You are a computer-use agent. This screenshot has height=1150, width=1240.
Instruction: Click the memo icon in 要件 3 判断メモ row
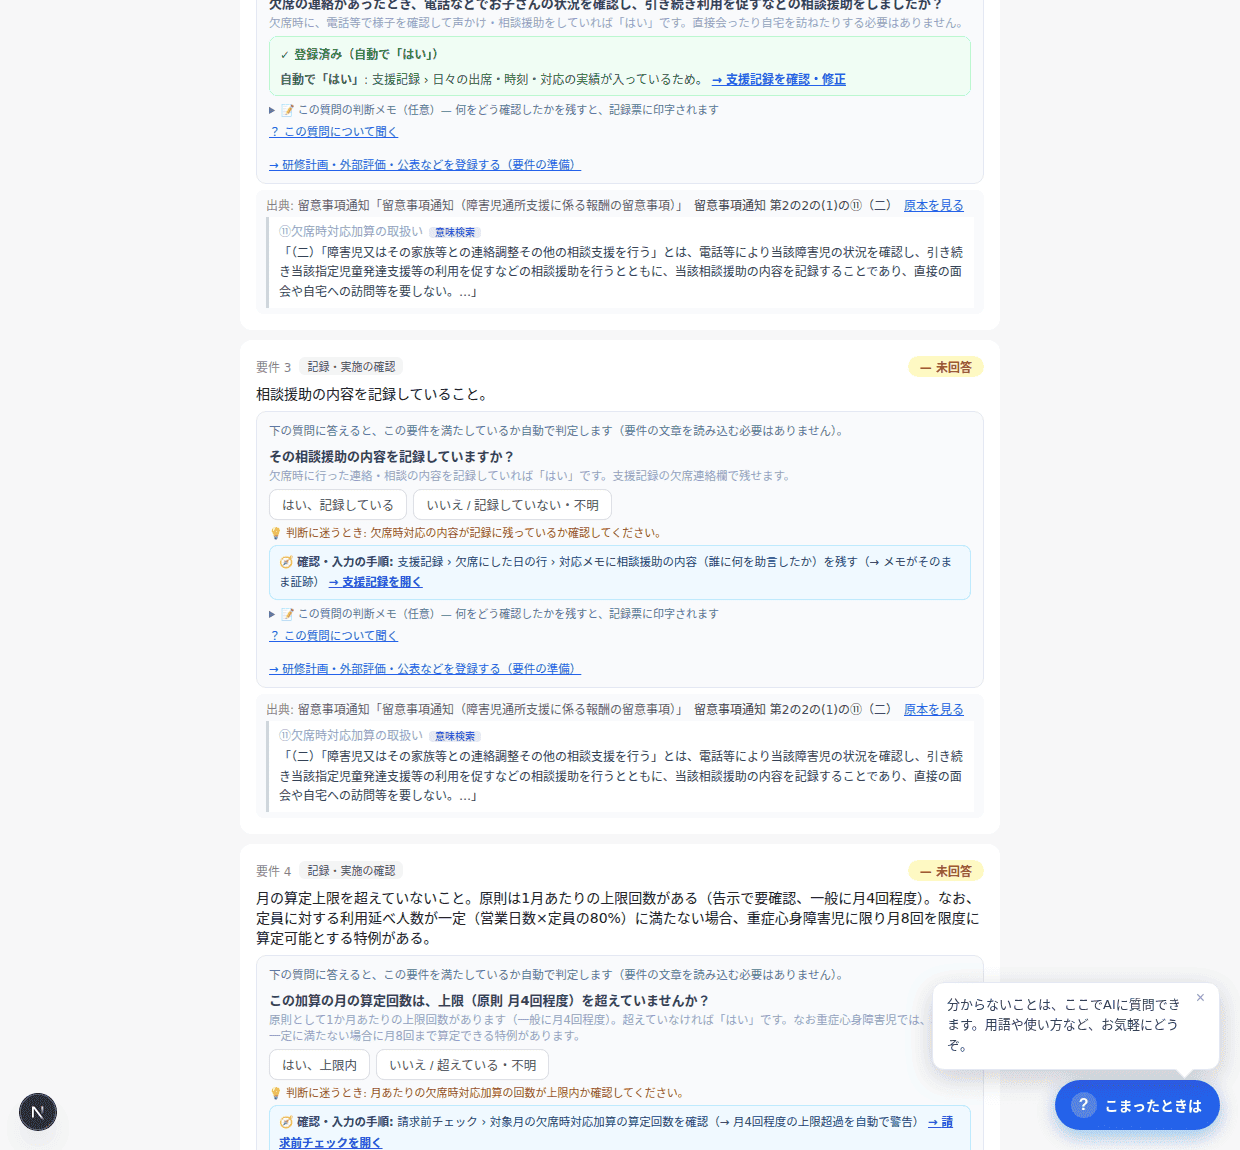288,614
